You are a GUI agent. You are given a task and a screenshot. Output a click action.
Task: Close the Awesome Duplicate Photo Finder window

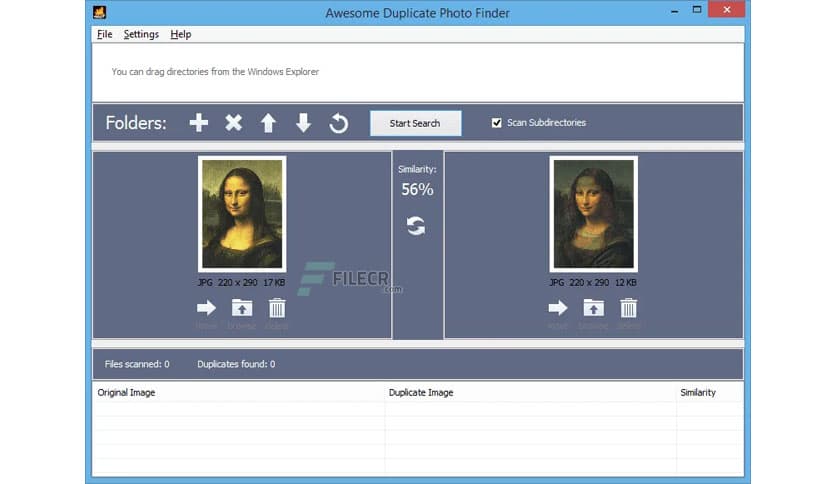726,10
